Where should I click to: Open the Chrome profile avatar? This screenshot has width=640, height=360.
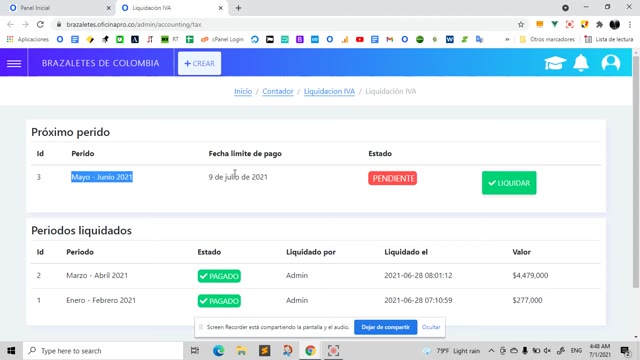point(615,24)
